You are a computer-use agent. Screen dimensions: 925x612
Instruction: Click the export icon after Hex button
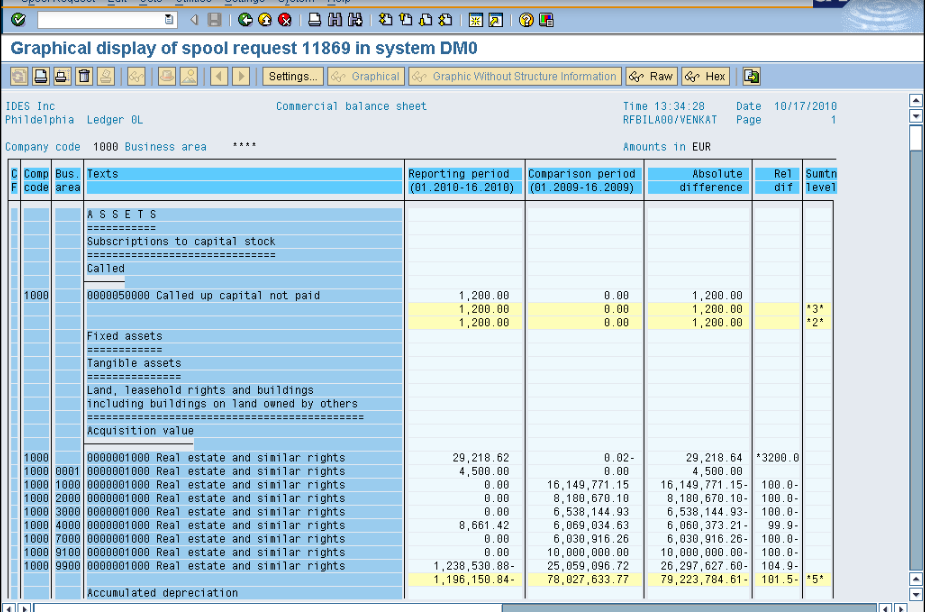[751, 76]
